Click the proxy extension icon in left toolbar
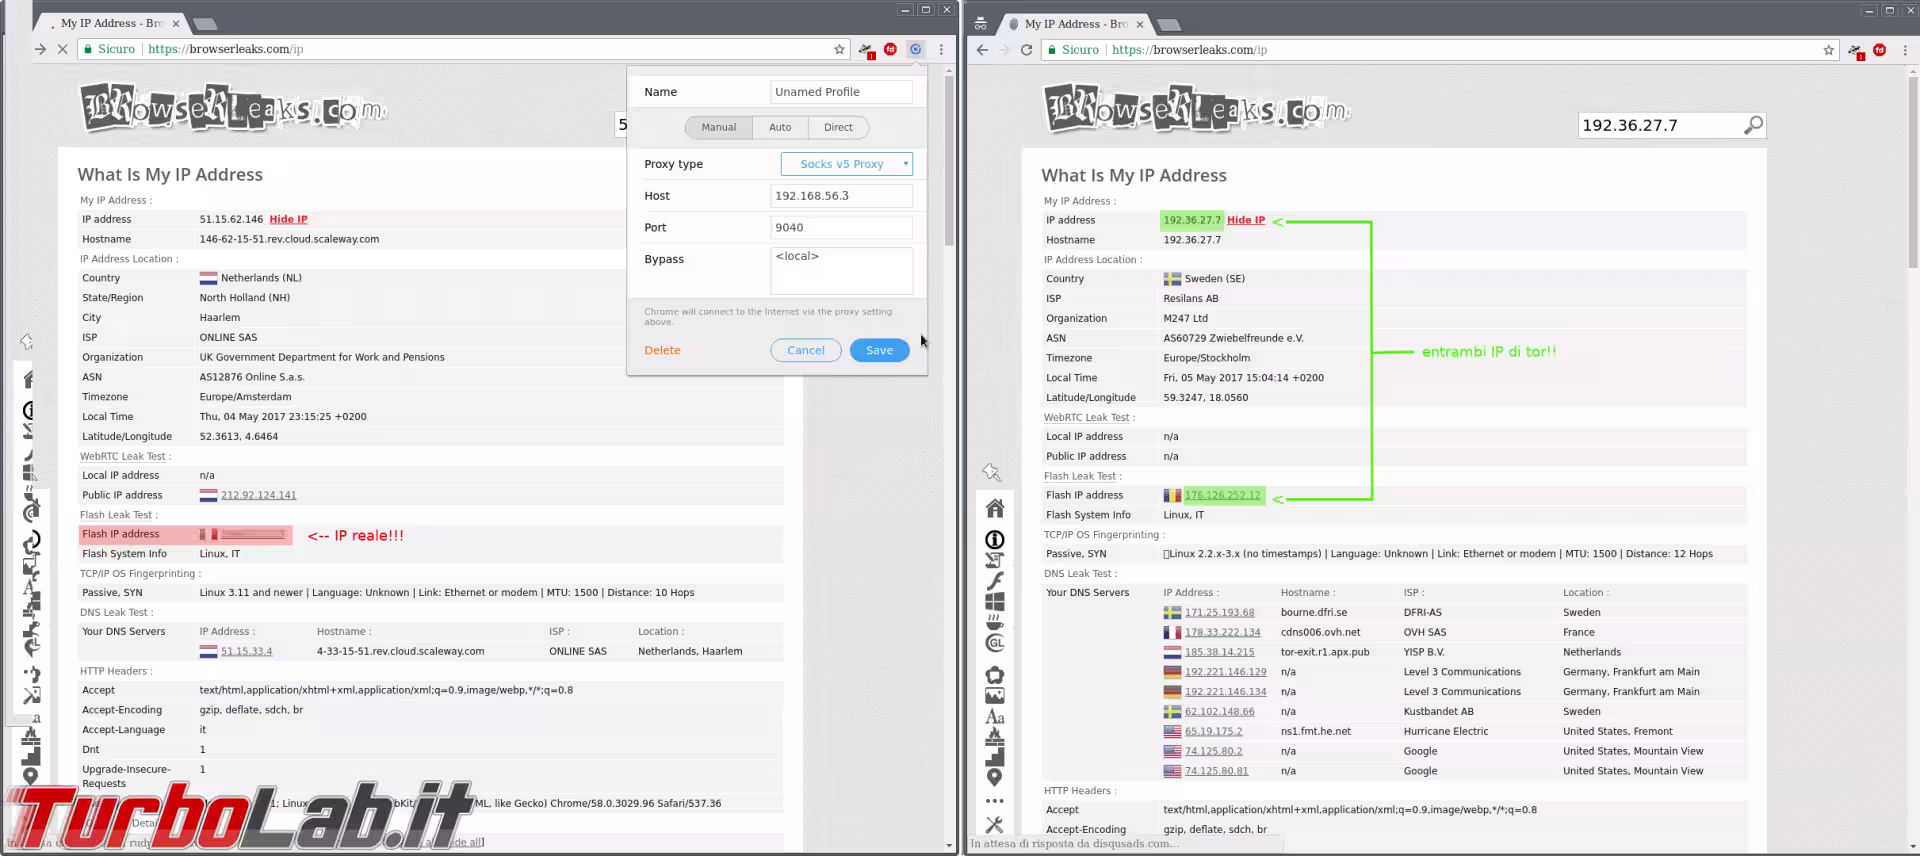This screenshot has height=856, width=1920. pos(915,49)
